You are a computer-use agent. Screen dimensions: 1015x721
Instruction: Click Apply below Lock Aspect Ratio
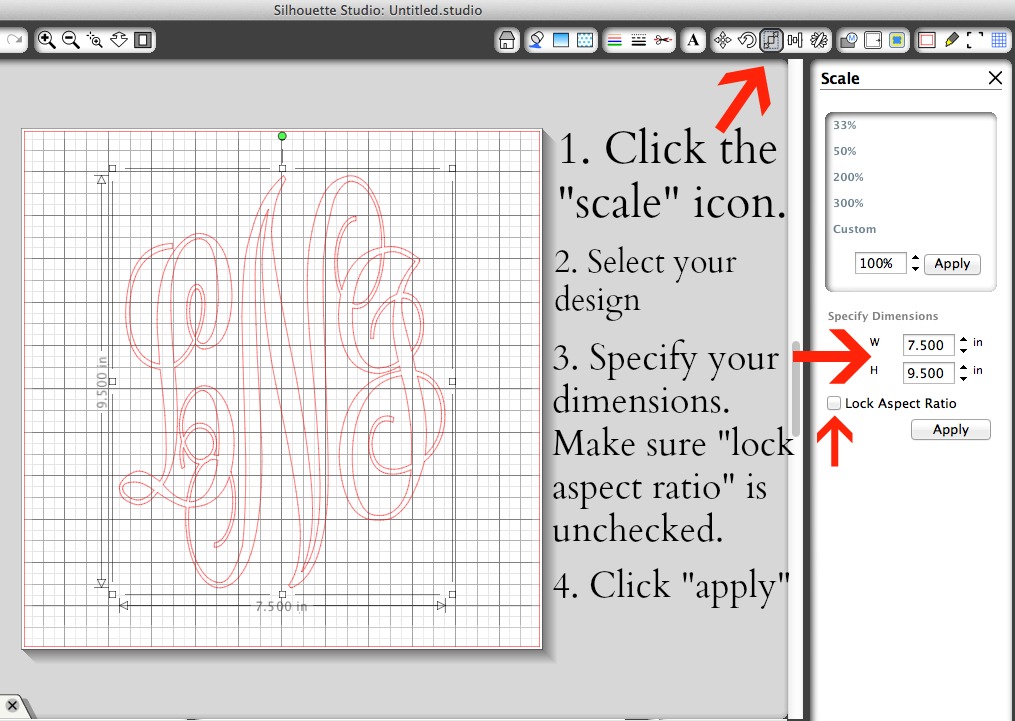tap(951, 430)
